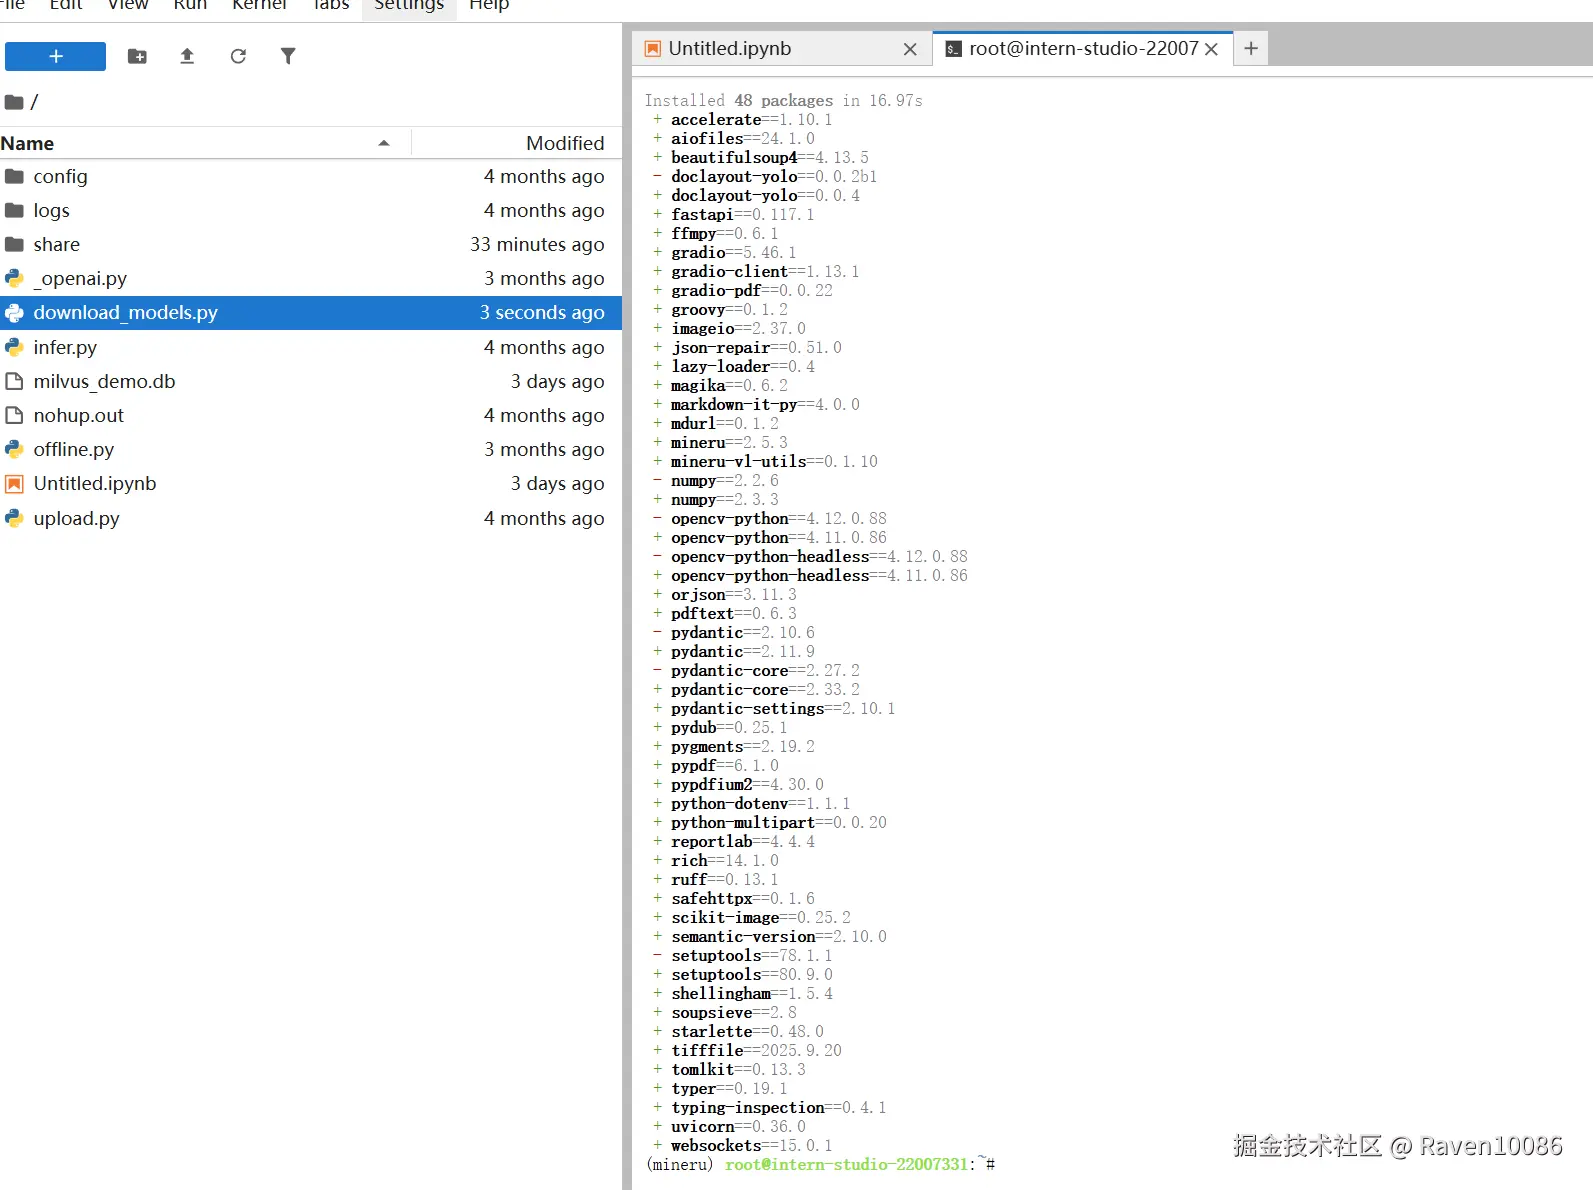Viewport: 1593px width, 1190px height.
Task: Select the upload.py file
Action: pyautogui.click(x=311, y=518)
